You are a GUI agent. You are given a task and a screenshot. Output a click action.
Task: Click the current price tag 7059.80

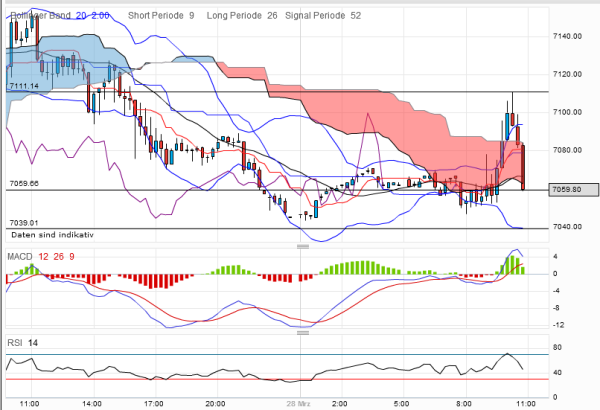tap(574, 189)
